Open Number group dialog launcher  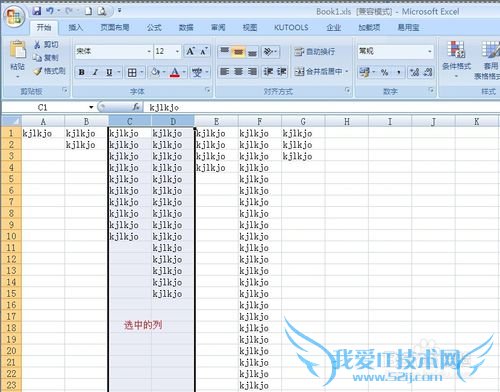431,90
